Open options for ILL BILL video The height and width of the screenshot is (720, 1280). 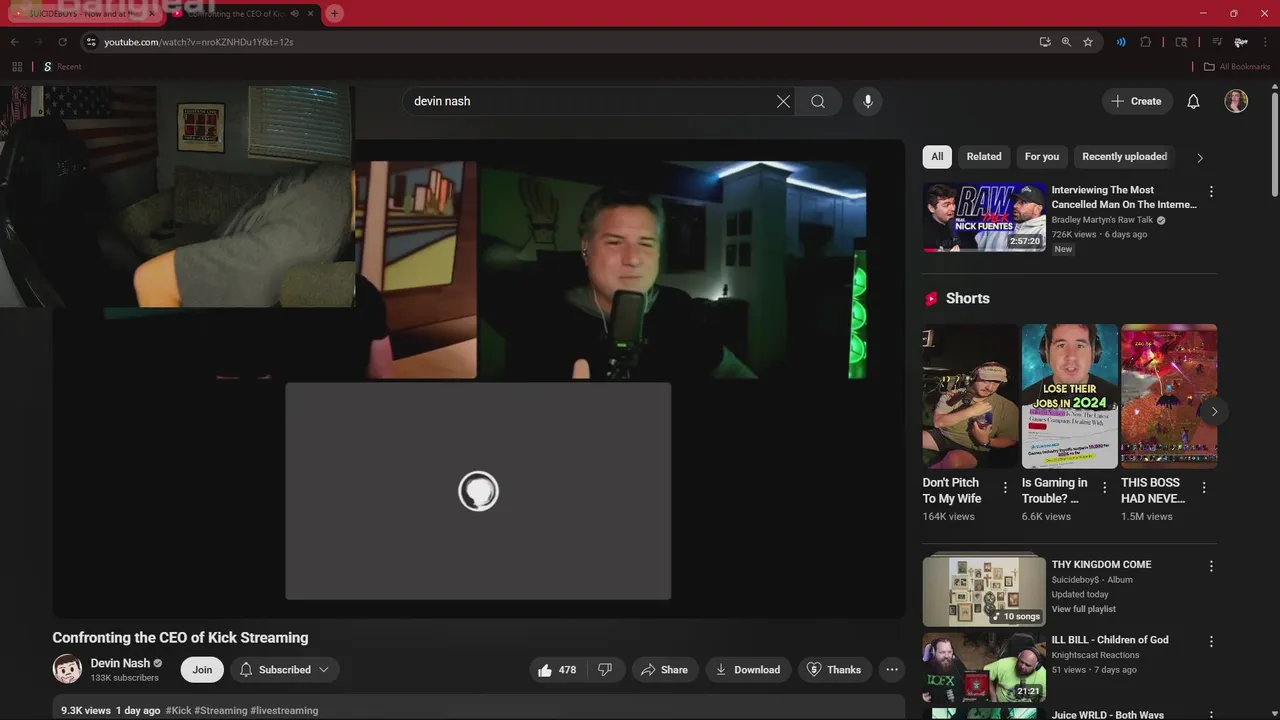tap(1211, 641)
